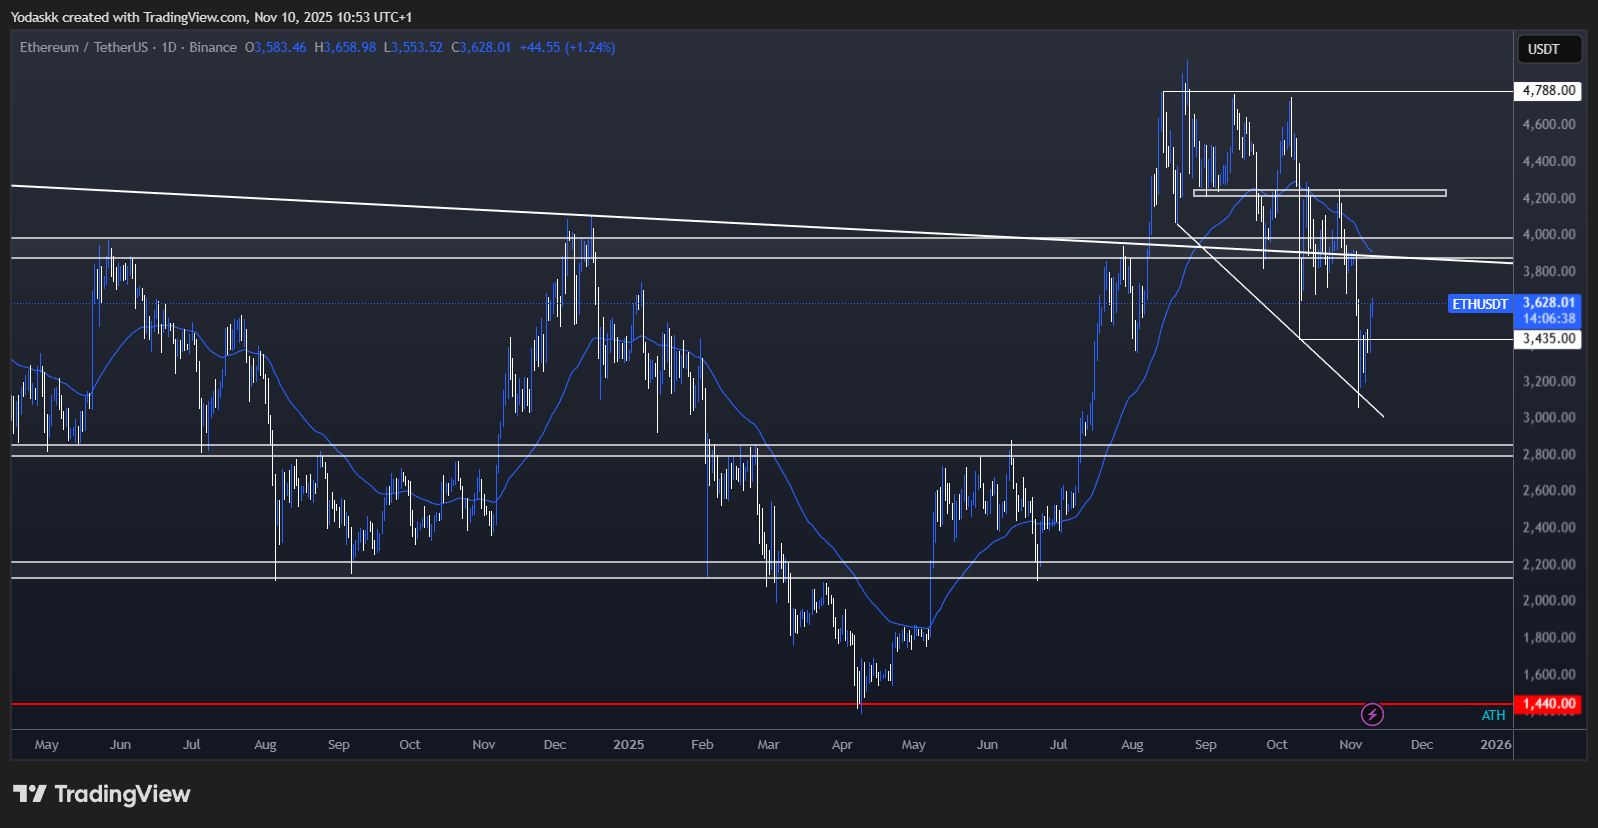The height and width of the screenshot is (828, 1598).
Task: Click the Apr label on the time axis
Action: pos(842,745)
